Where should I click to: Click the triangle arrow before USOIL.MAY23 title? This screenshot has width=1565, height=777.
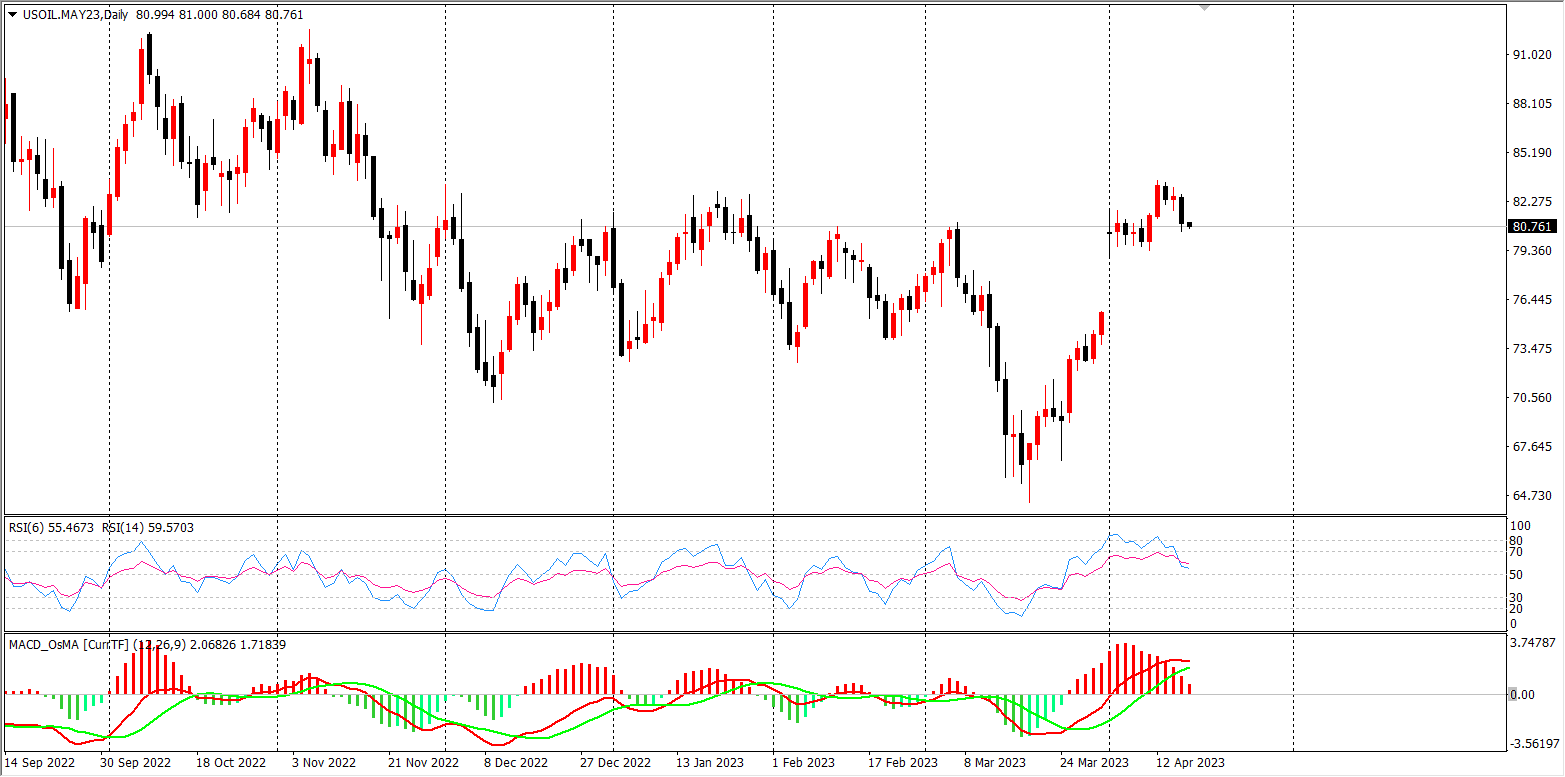(13, 15)
